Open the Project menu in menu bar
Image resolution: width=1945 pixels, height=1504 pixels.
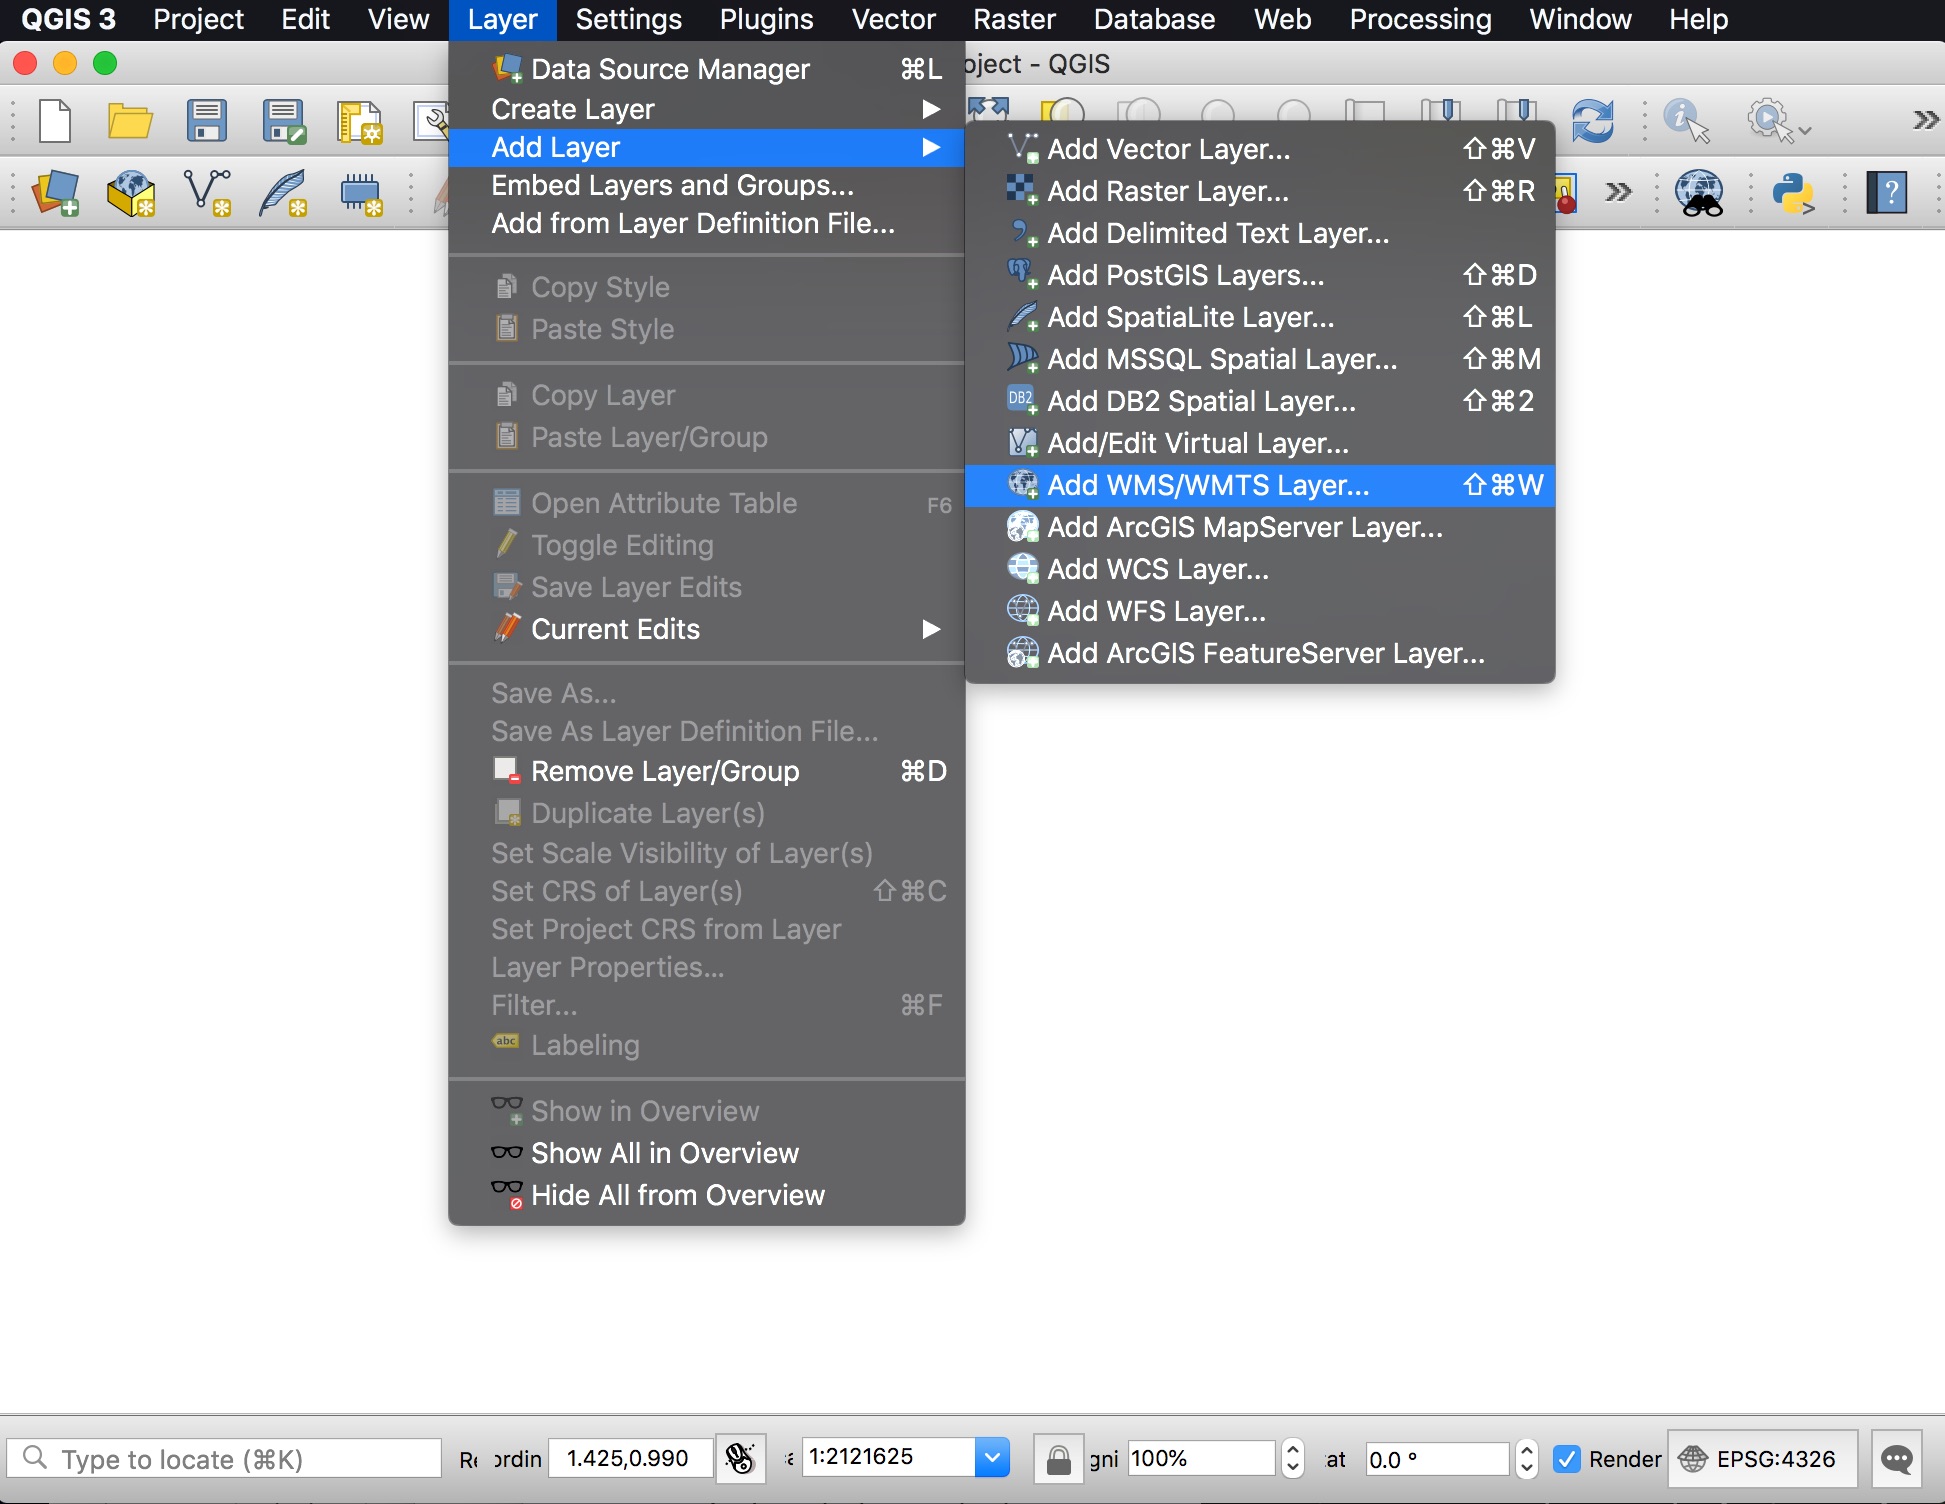click(198, 19)
